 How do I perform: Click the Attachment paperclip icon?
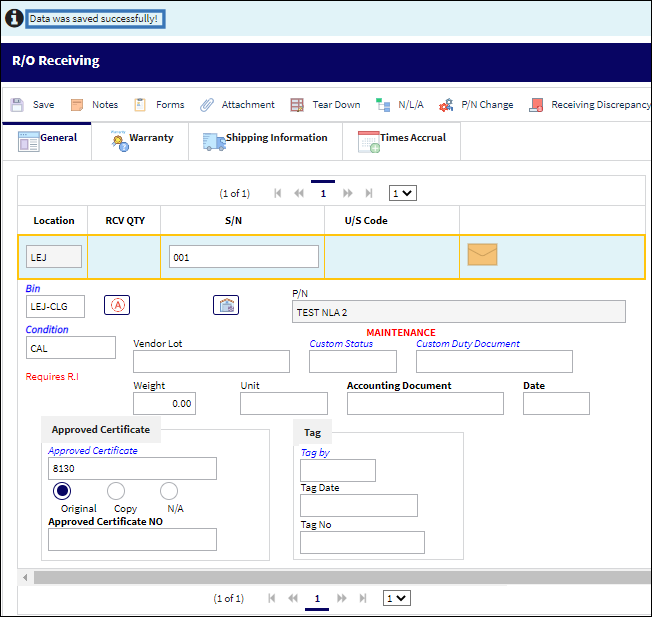206,105
